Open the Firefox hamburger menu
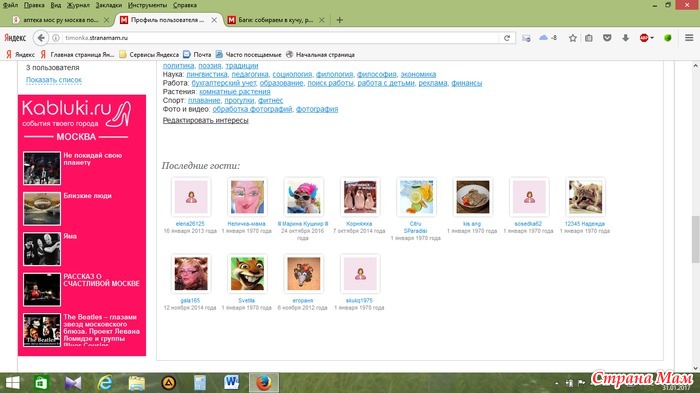The height and width of the screenshot is (393, 700). (689, 38)
